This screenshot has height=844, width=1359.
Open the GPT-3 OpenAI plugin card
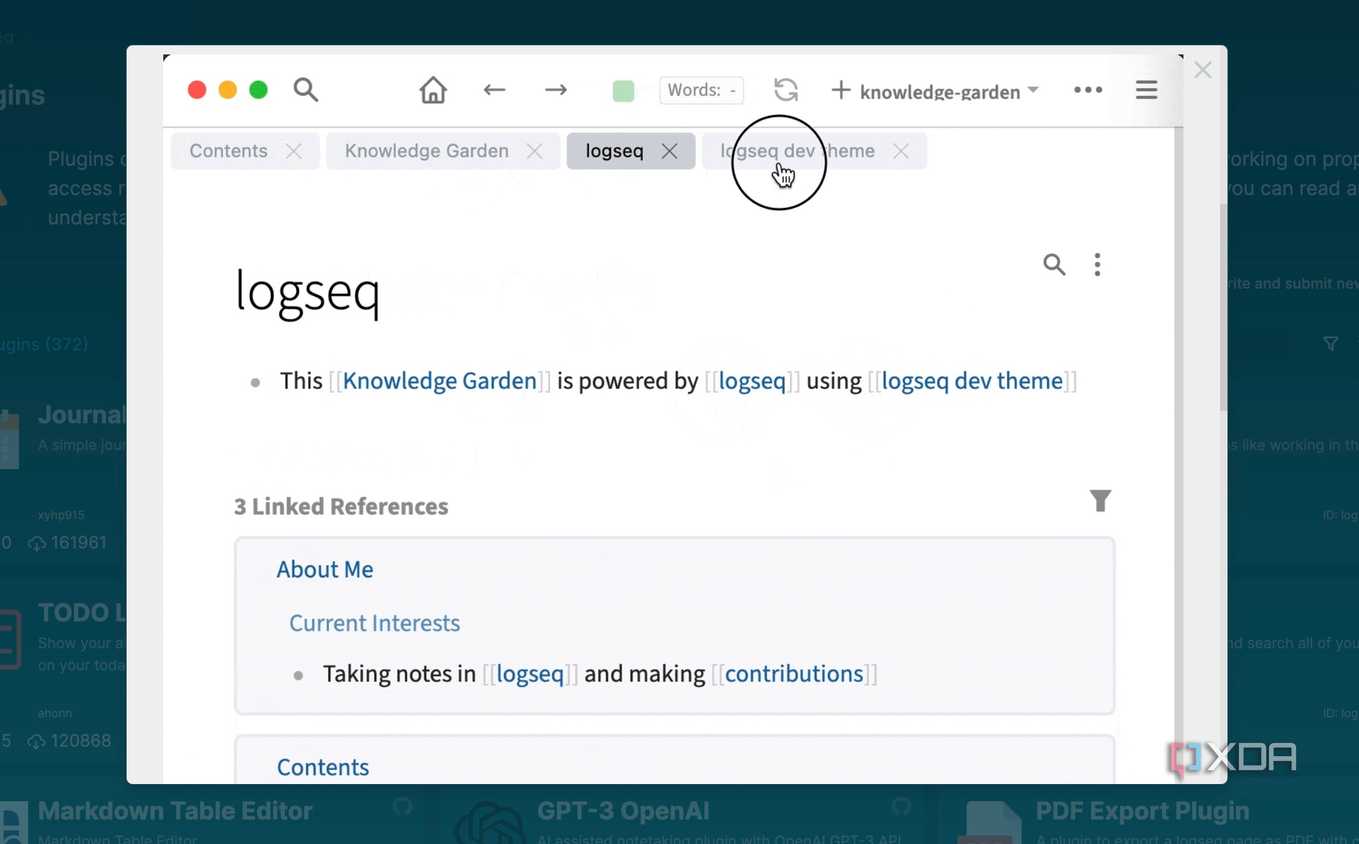[x=623, y=811]
